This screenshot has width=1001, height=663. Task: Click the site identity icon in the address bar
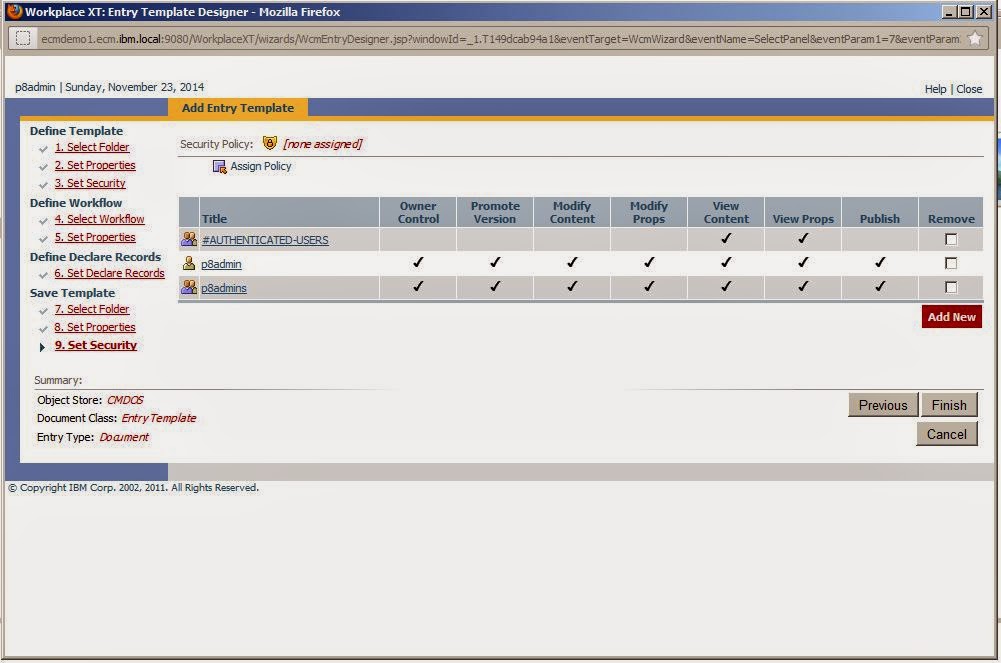tap(24, 35)
